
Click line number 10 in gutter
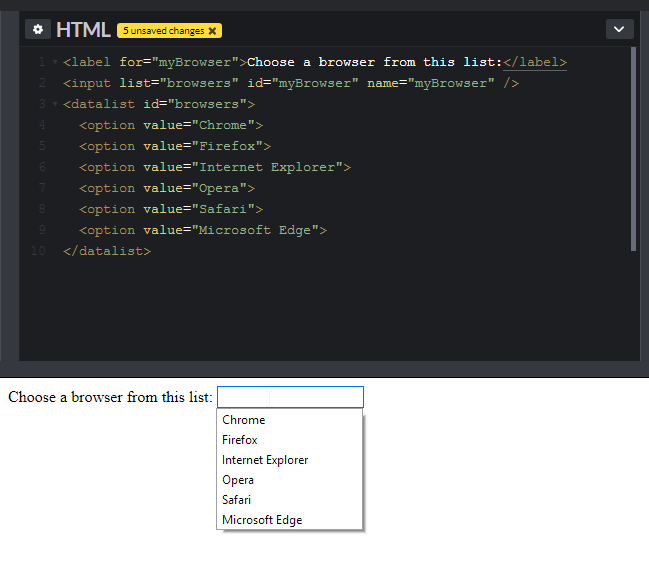pos(38,251)
